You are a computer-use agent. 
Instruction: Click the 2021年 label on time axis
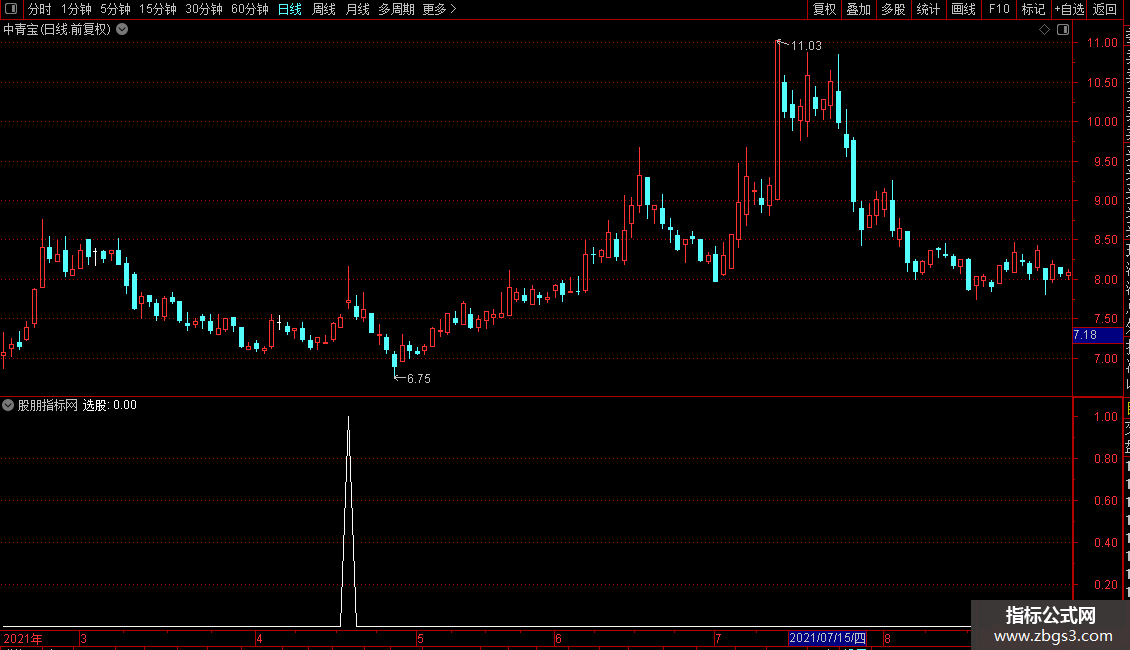[x=23, y=638]
